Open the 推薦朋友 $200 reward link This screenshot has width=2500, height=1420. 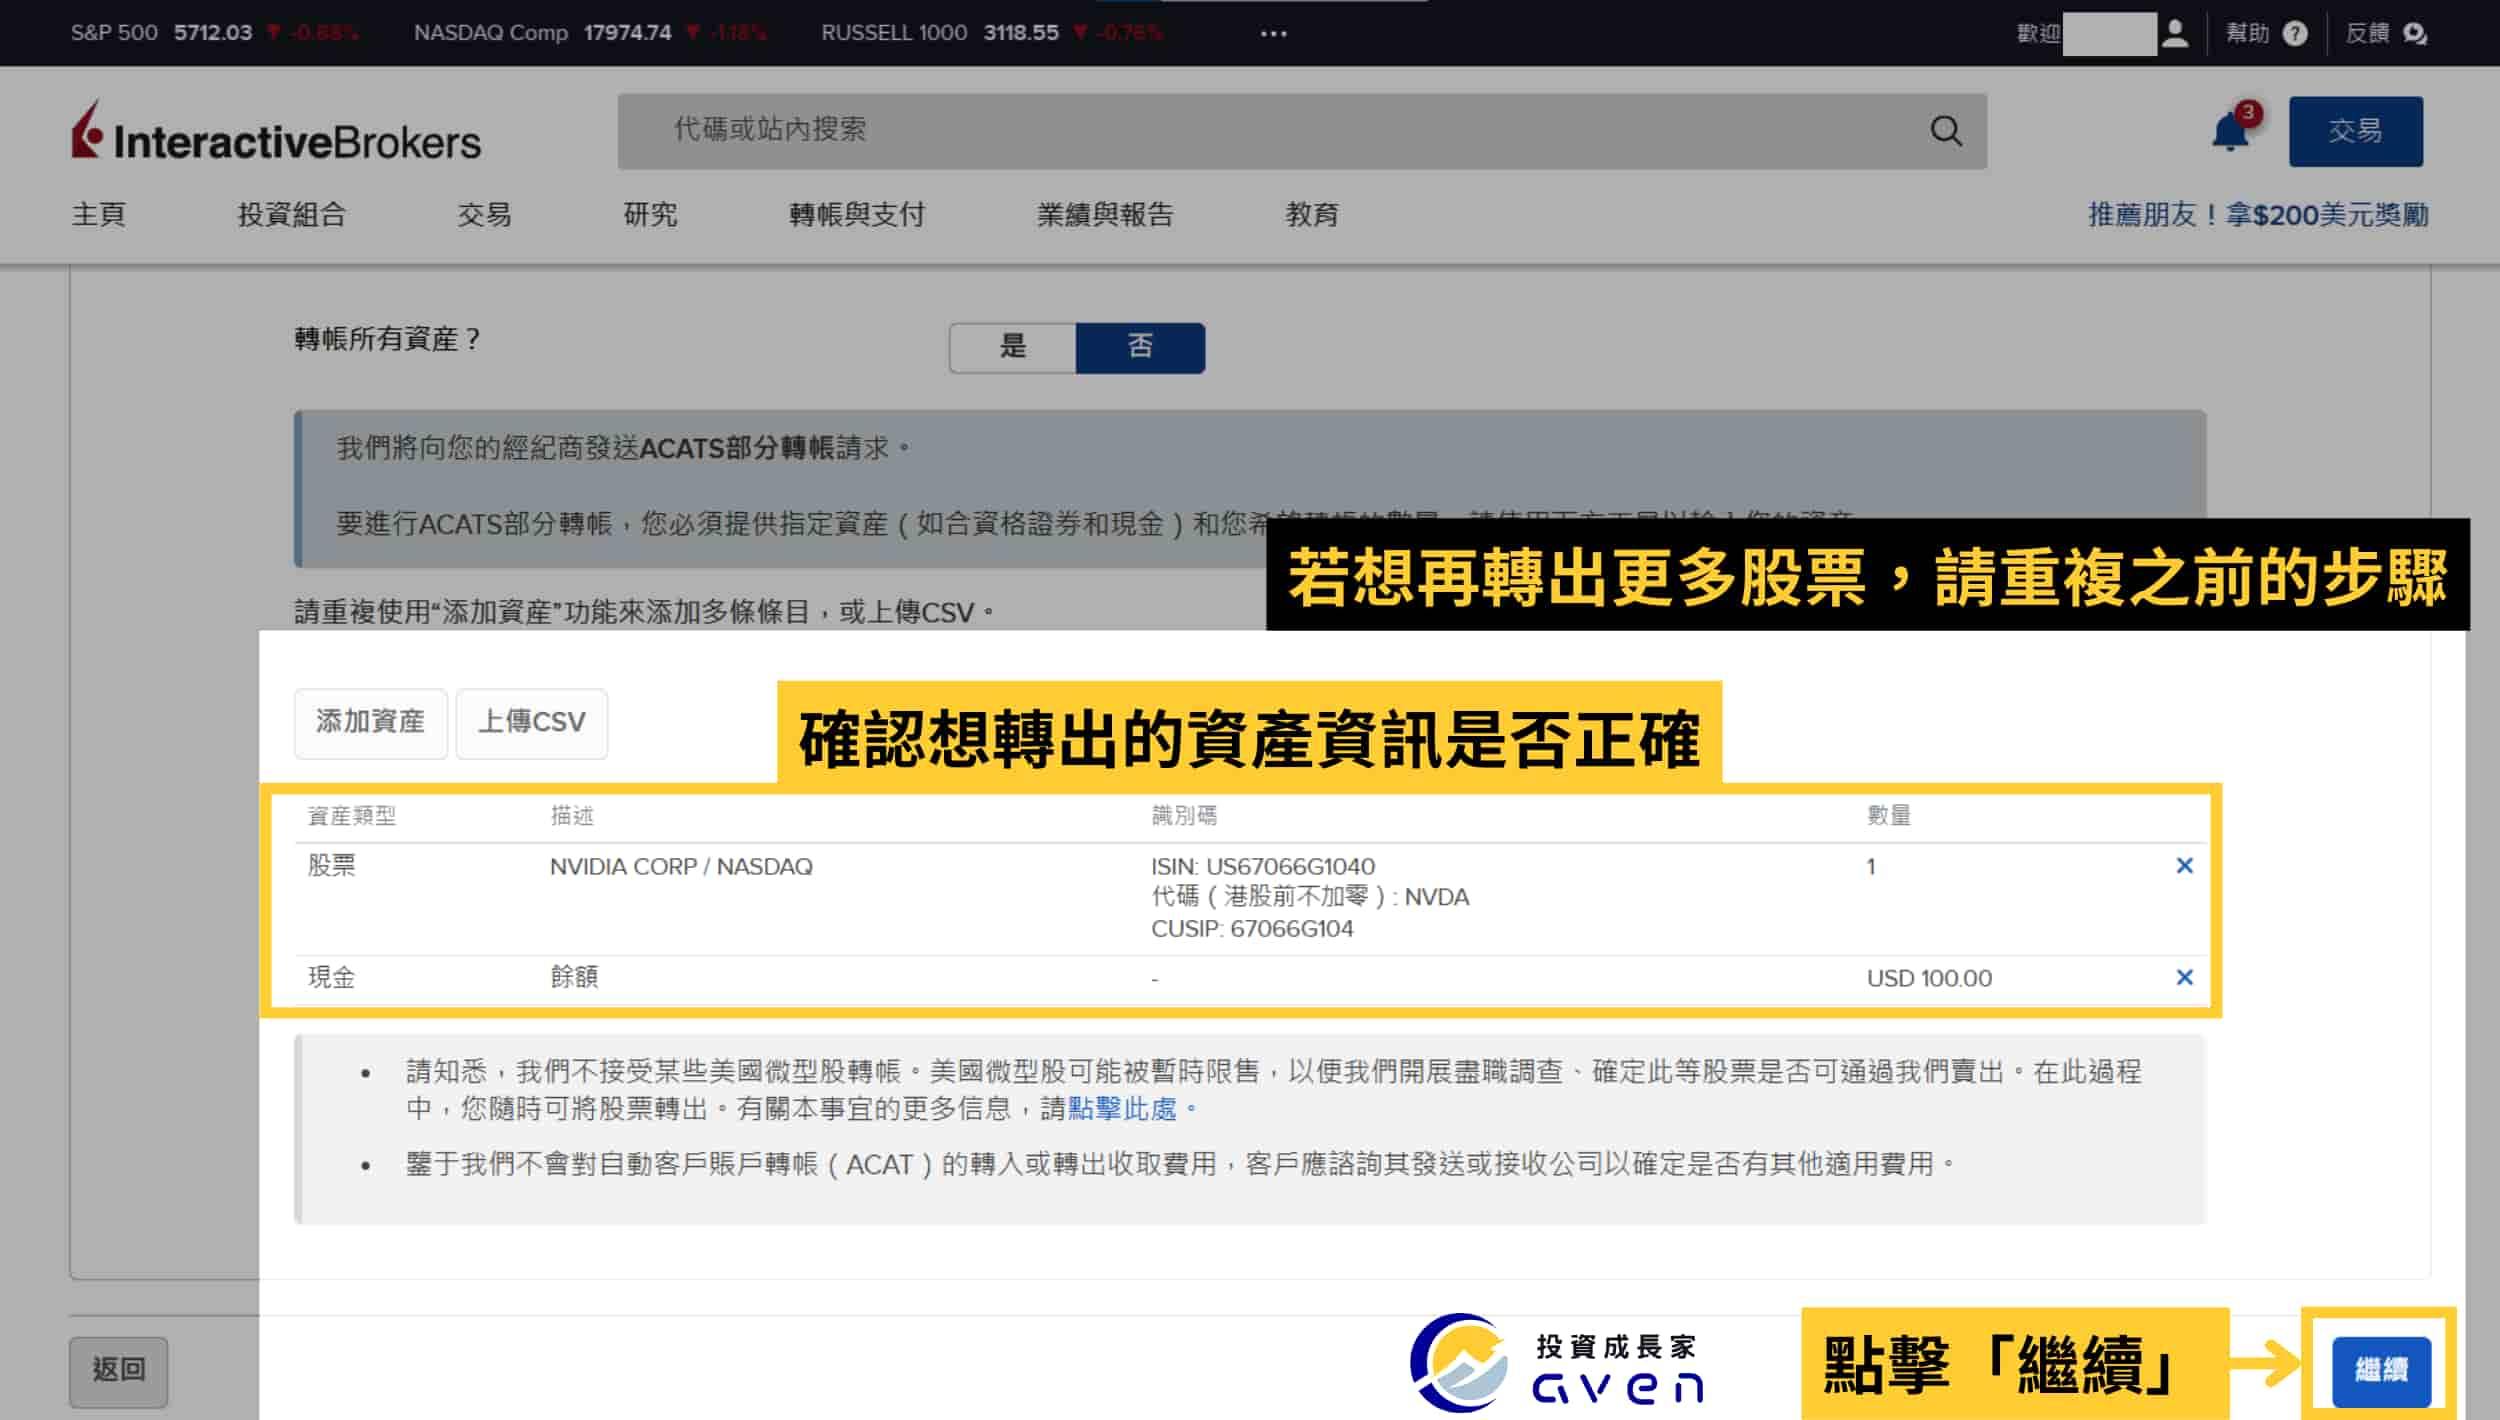(2257, 214)
